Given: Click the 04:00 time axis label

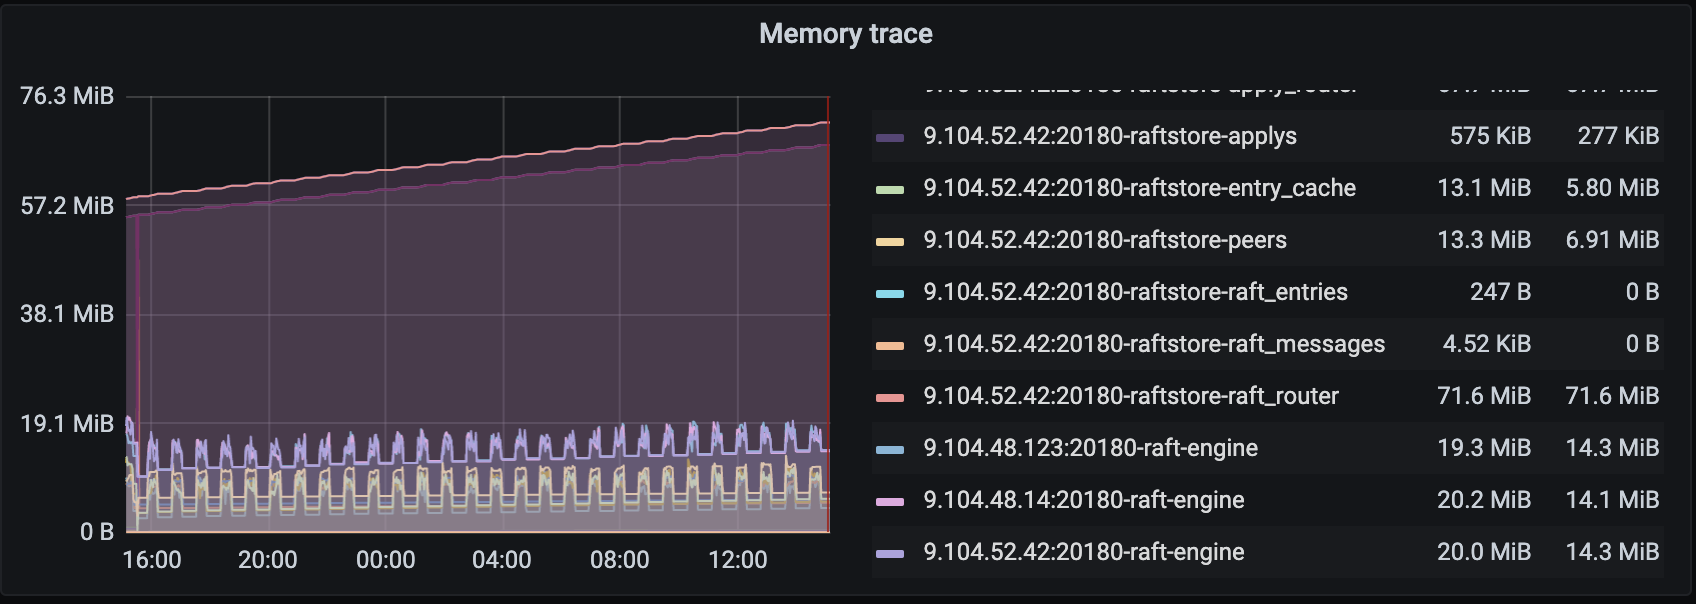Looking at the screenshot, I should tap(502, 560).
